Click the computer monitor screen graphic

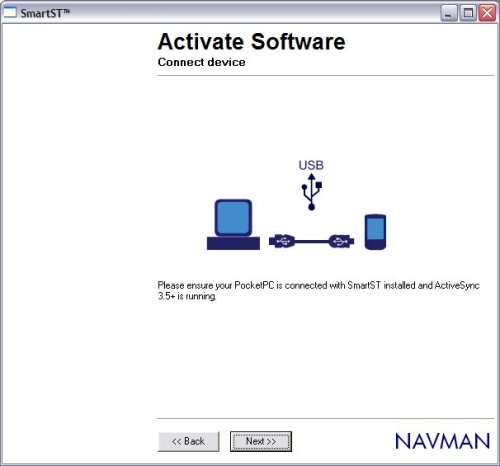pyautogui.click(x=233, y=218)
